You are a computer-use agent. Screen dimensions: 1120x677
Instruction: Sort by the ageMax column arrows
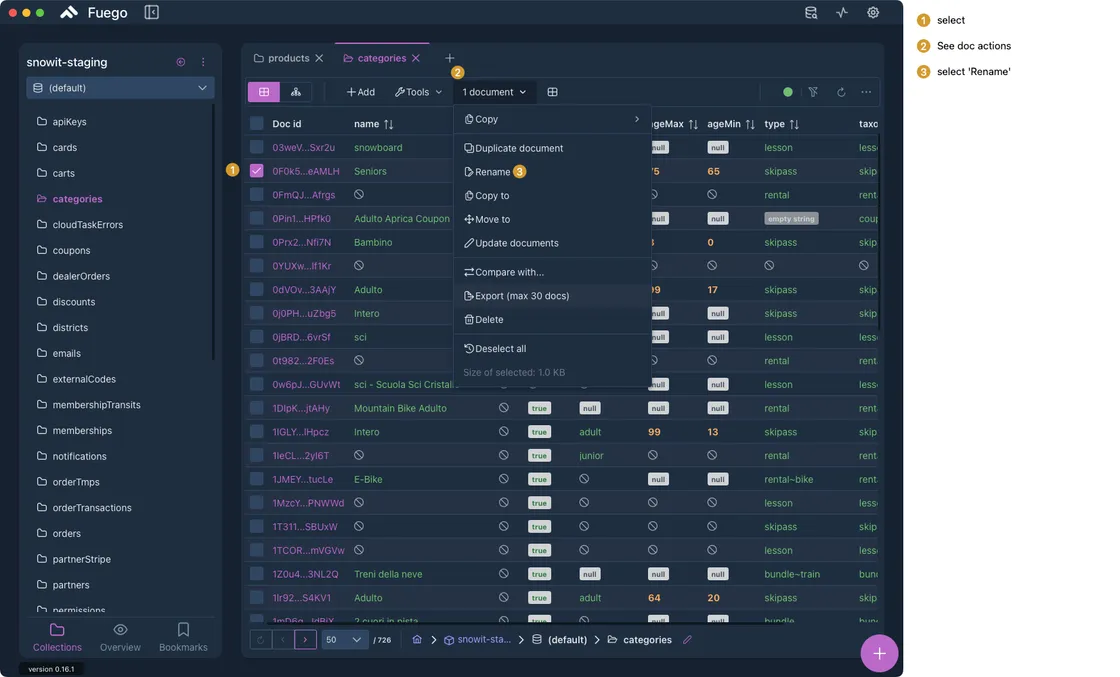(x=693, y=124)
